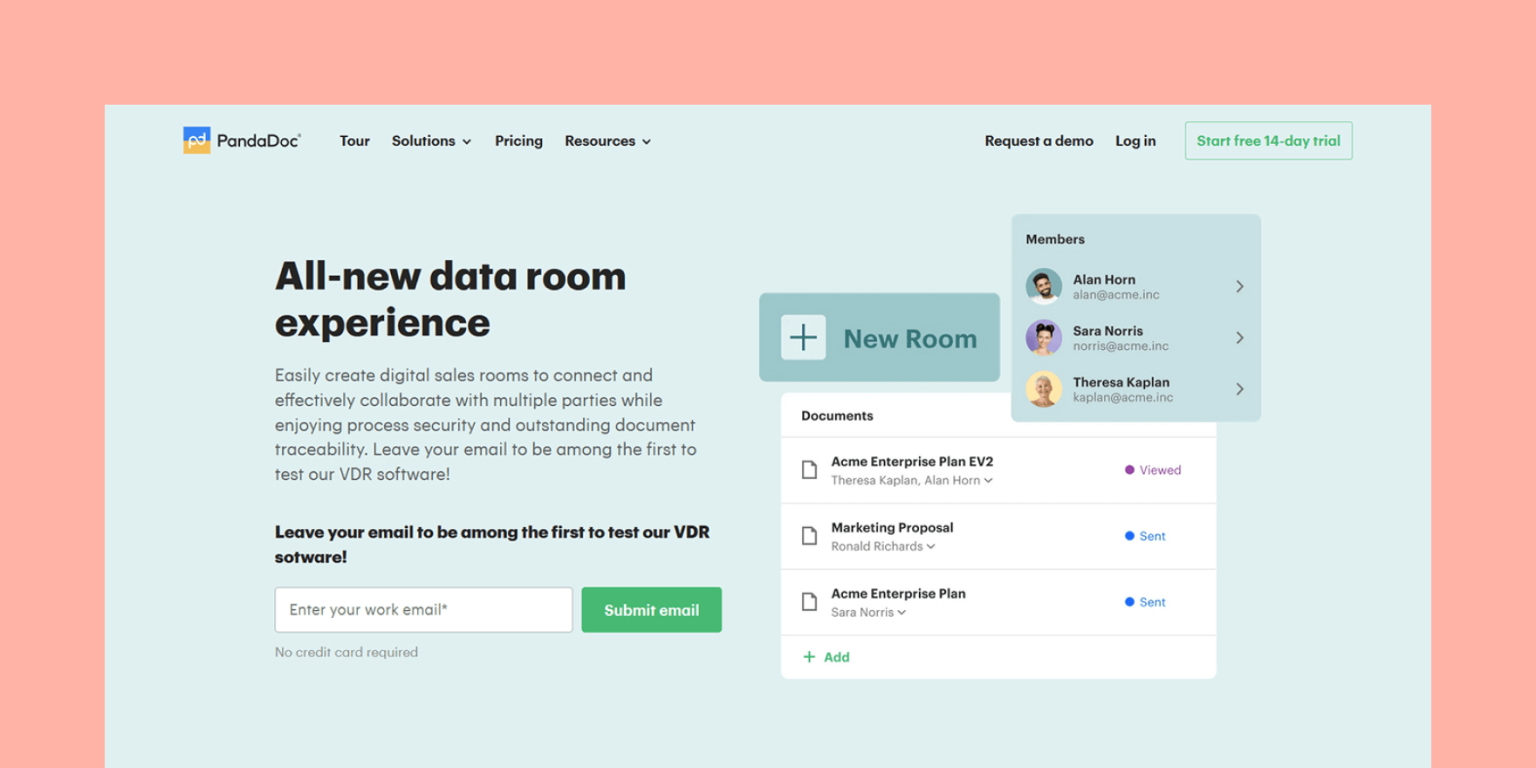Click the work email input field
The width and height of the screenshot is (1536, 768).
[x=423, y=609]
